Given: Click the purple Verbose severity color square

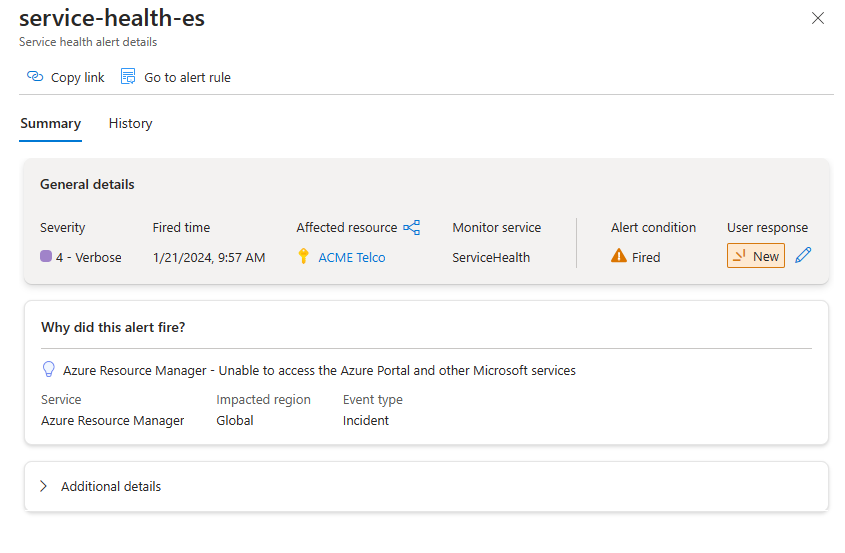Looking at the screenshot, I should coord(46,257).
